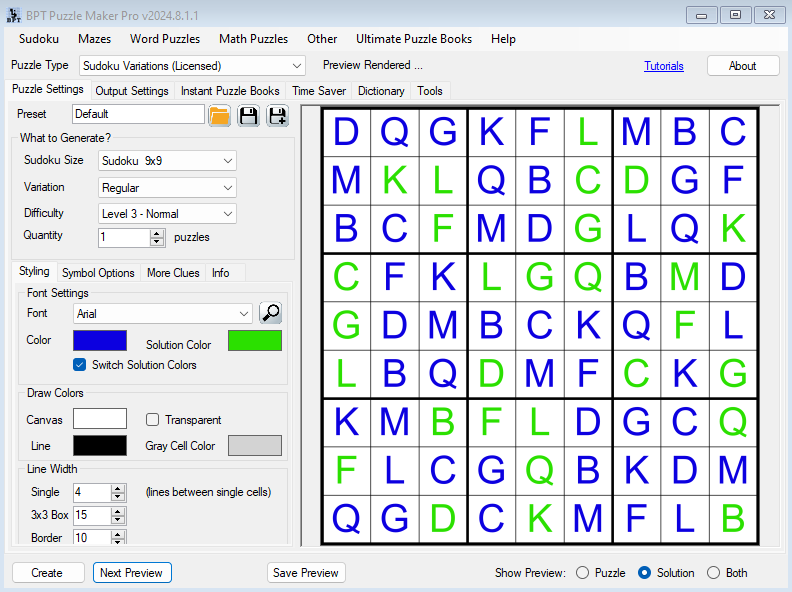This screenshot has height=592, width=792.
Task: Select the Puzzle Settings tab
Action: click(x=47, y=89)
